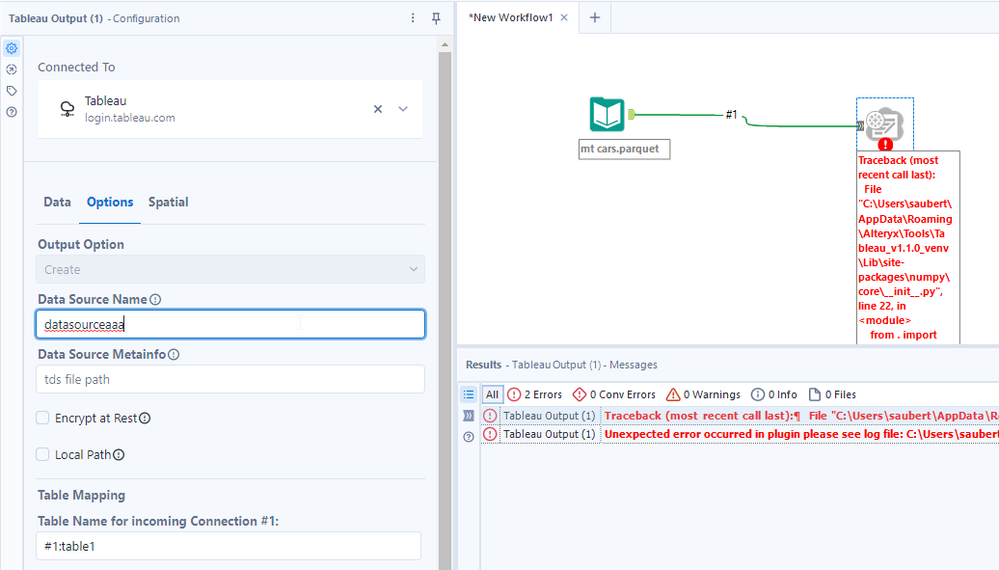This screenshot has height=570, width=999.
Task: Open the configuration gear icon in sidebar
Action: [11, 48]
